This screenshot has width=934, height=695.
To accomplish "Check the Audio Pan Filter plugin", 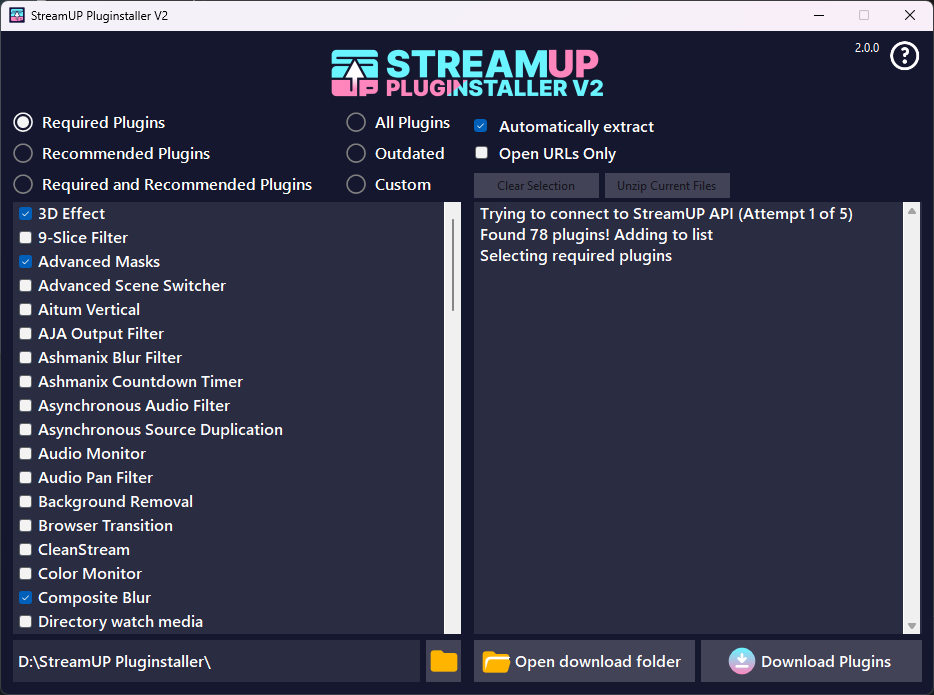I will pyautogui.click(x=26, y=478).
